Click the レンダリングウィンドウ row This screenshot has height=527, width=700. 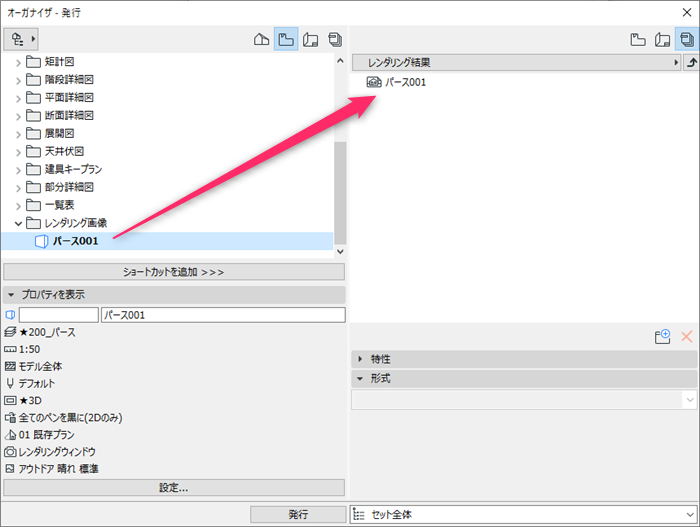click(50, 452)
